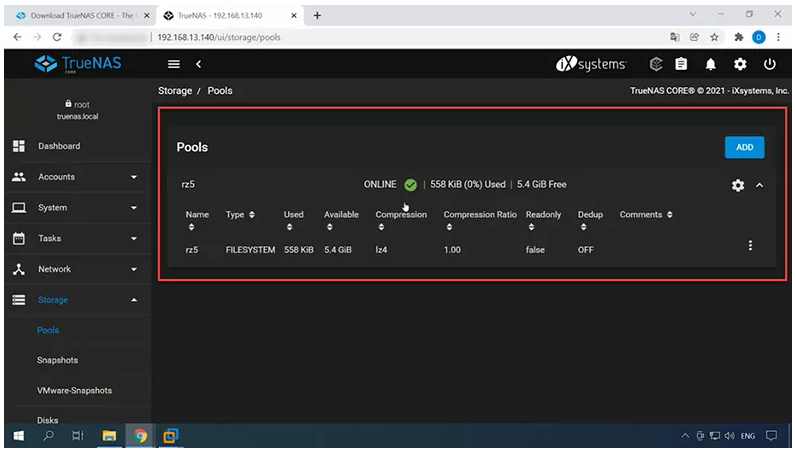This screenshot has width=796, height=455.
Task: Open the alerts bell icon
Action: (710, 64)
